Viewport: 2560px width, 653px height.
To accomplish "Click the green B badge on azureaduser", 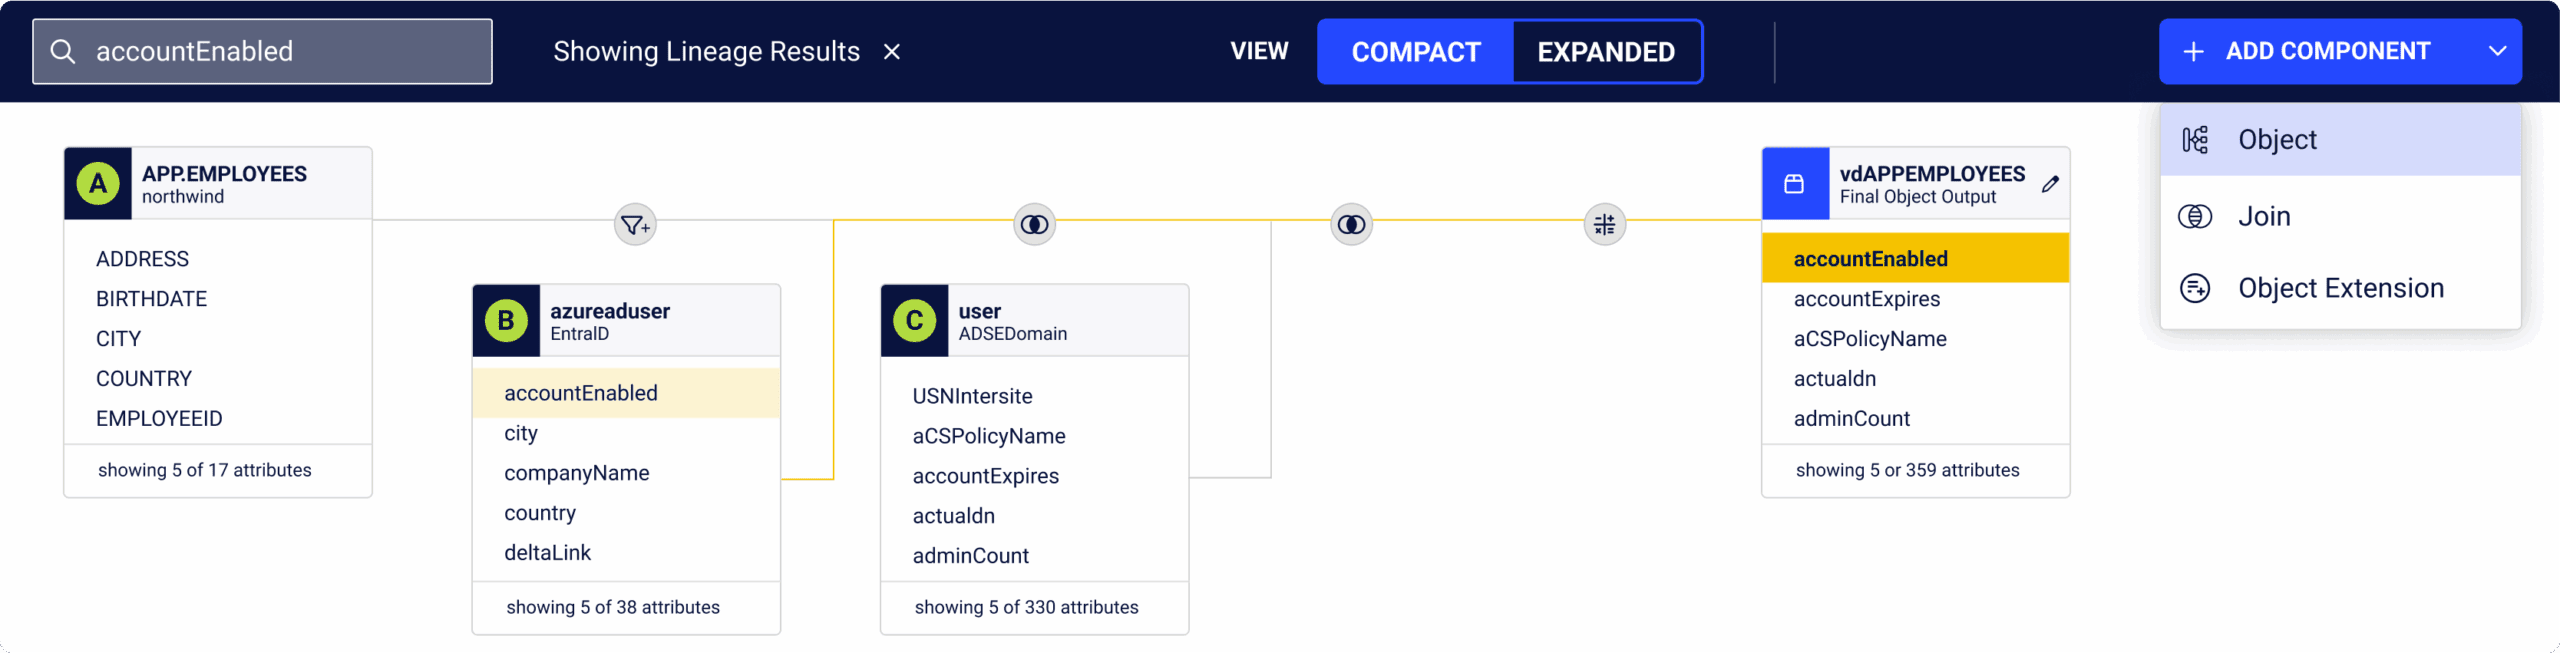I will tap(506, 321).
